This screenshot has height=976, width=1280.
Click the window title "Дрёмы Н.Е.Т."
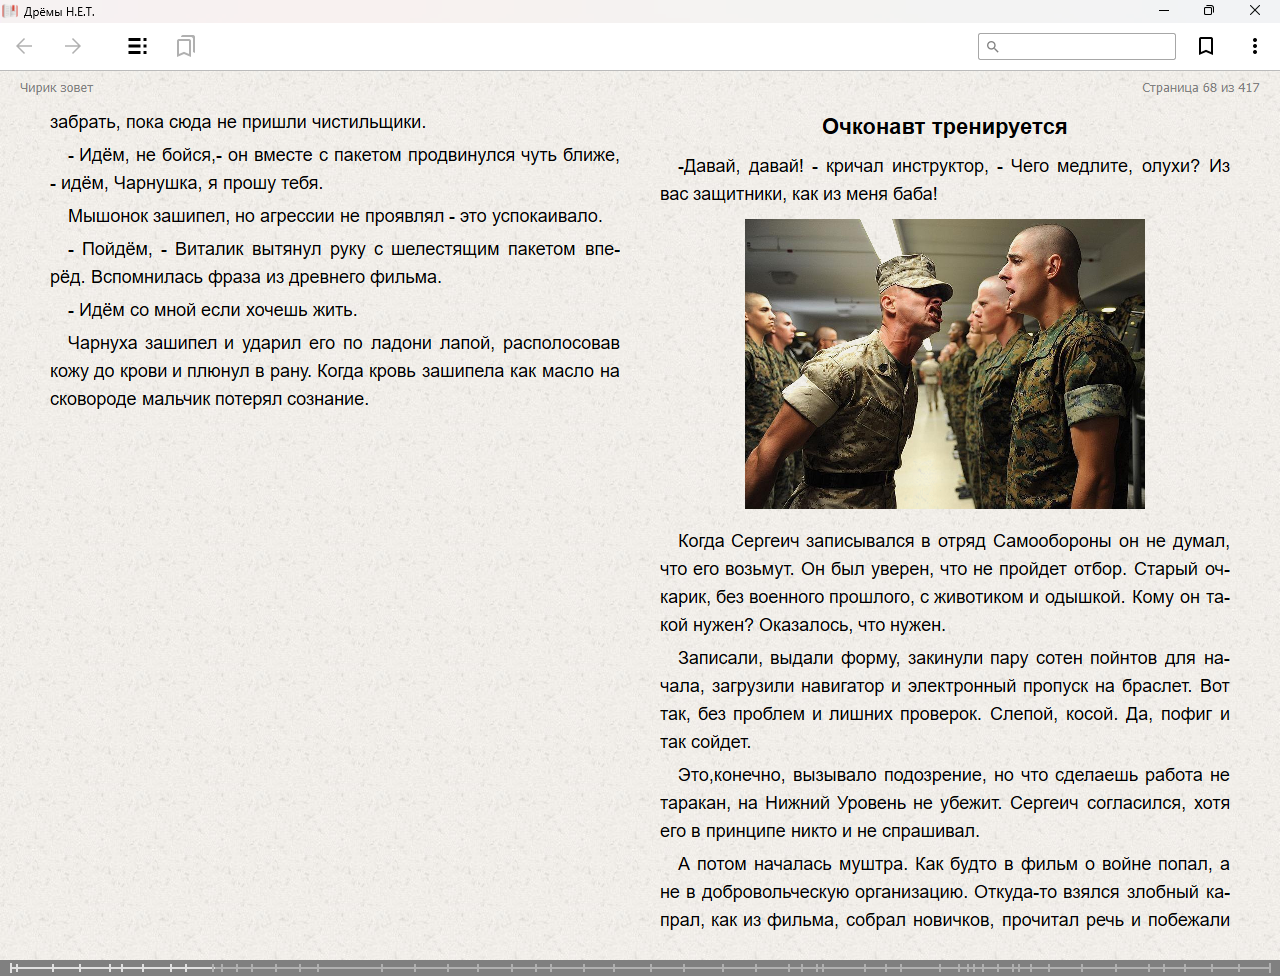[x=59, y=11]
